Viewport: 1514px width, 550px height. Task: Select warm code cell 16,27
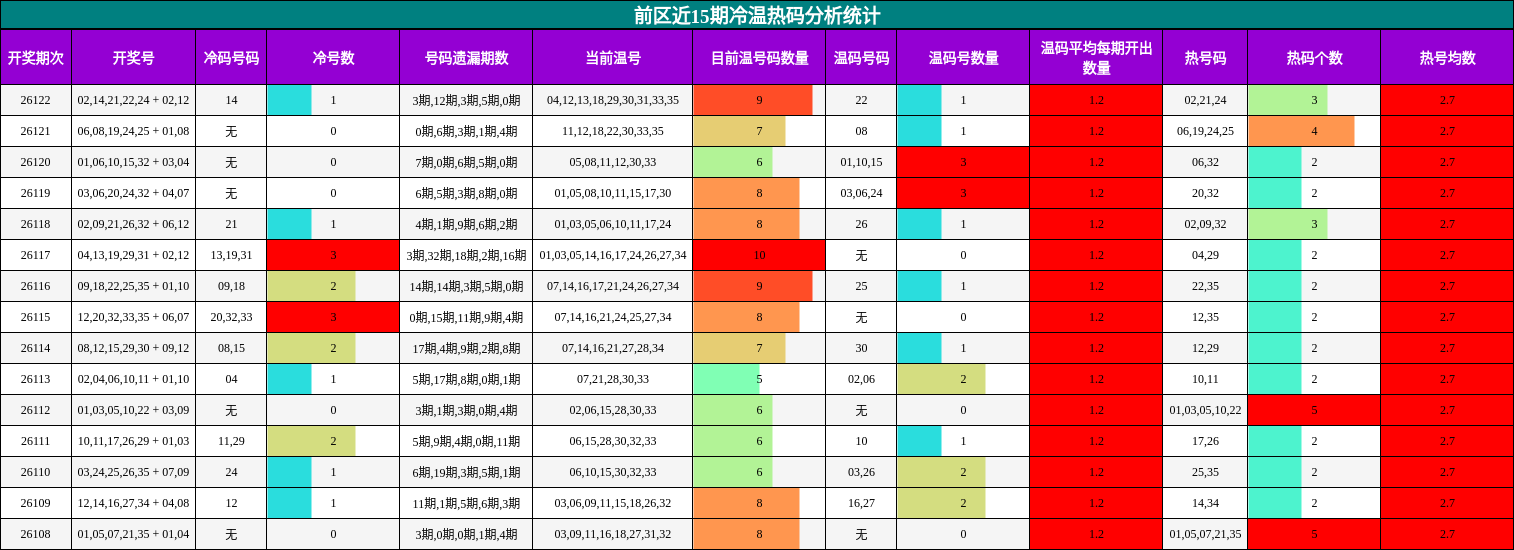[861, 503]
